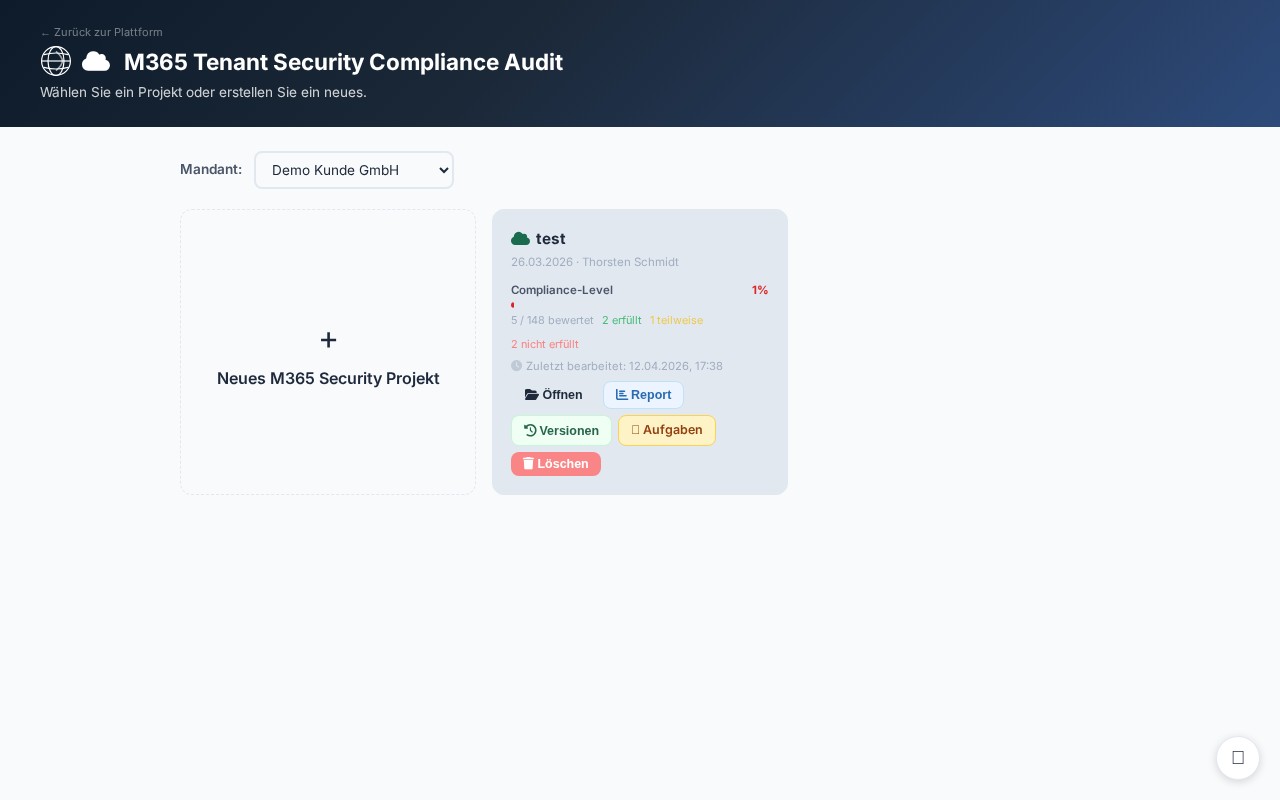The height and width of the screenshot is (800, 1280).
Task: Click the clock icon beside Zuletzt bearbeitet
Action: pyautogui.click(x=516, y=366)
